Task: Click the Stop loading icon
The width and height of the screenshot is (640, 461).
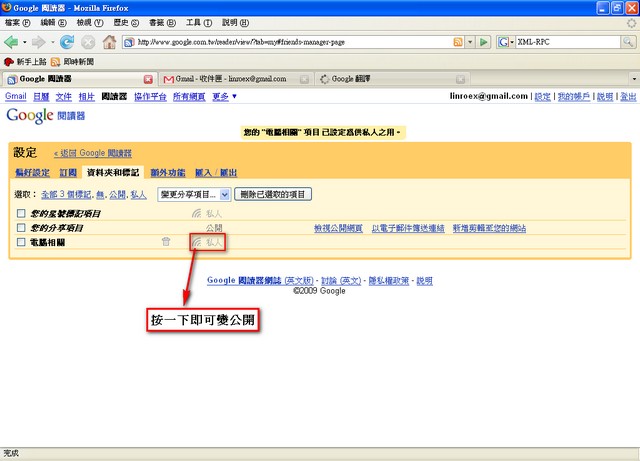Action: pos(88,42)
